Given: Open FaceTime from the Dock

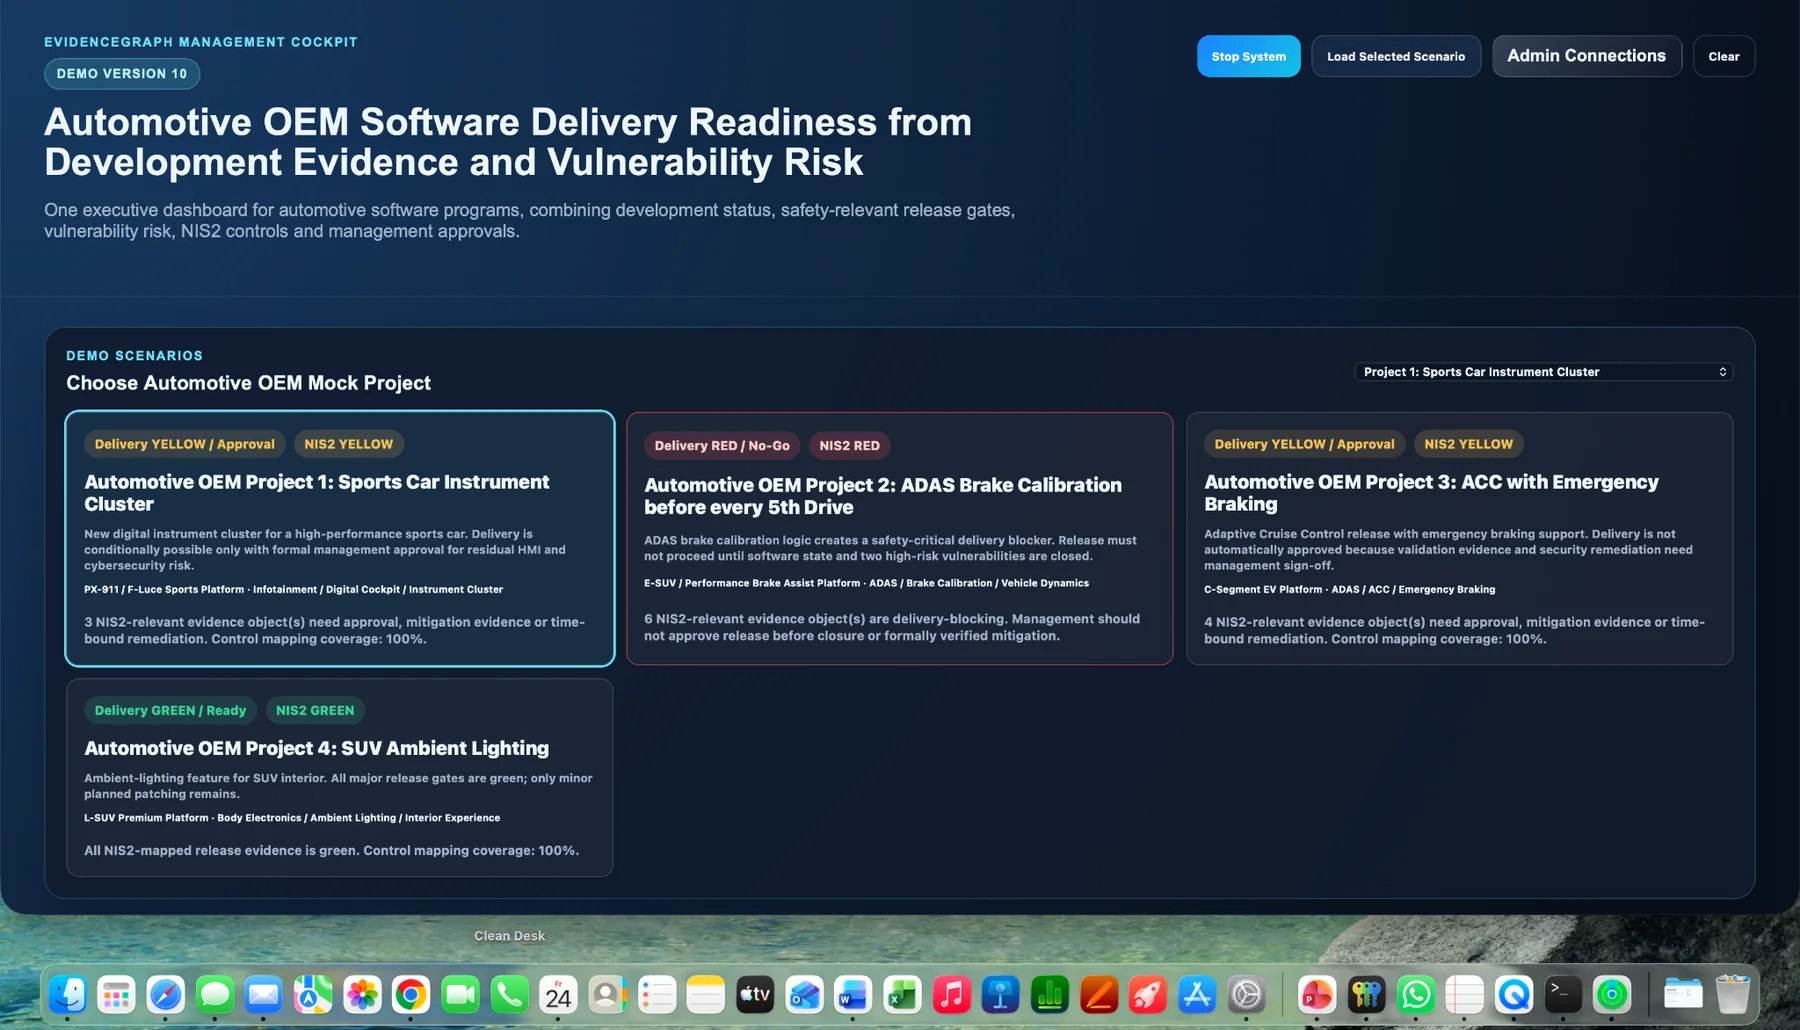Looking at the screenshot, I should click(x=460, y=995).
